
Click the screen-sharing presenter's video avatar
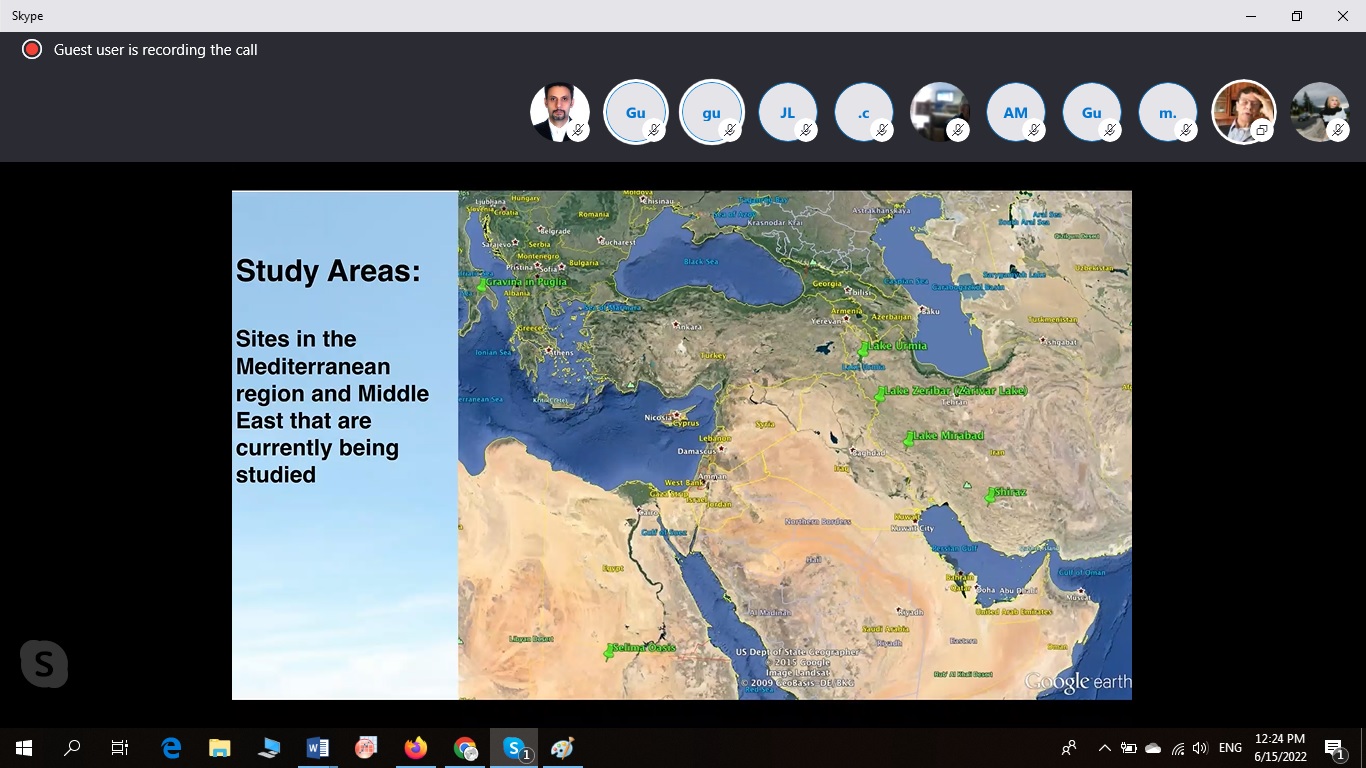pos(1243,112)
